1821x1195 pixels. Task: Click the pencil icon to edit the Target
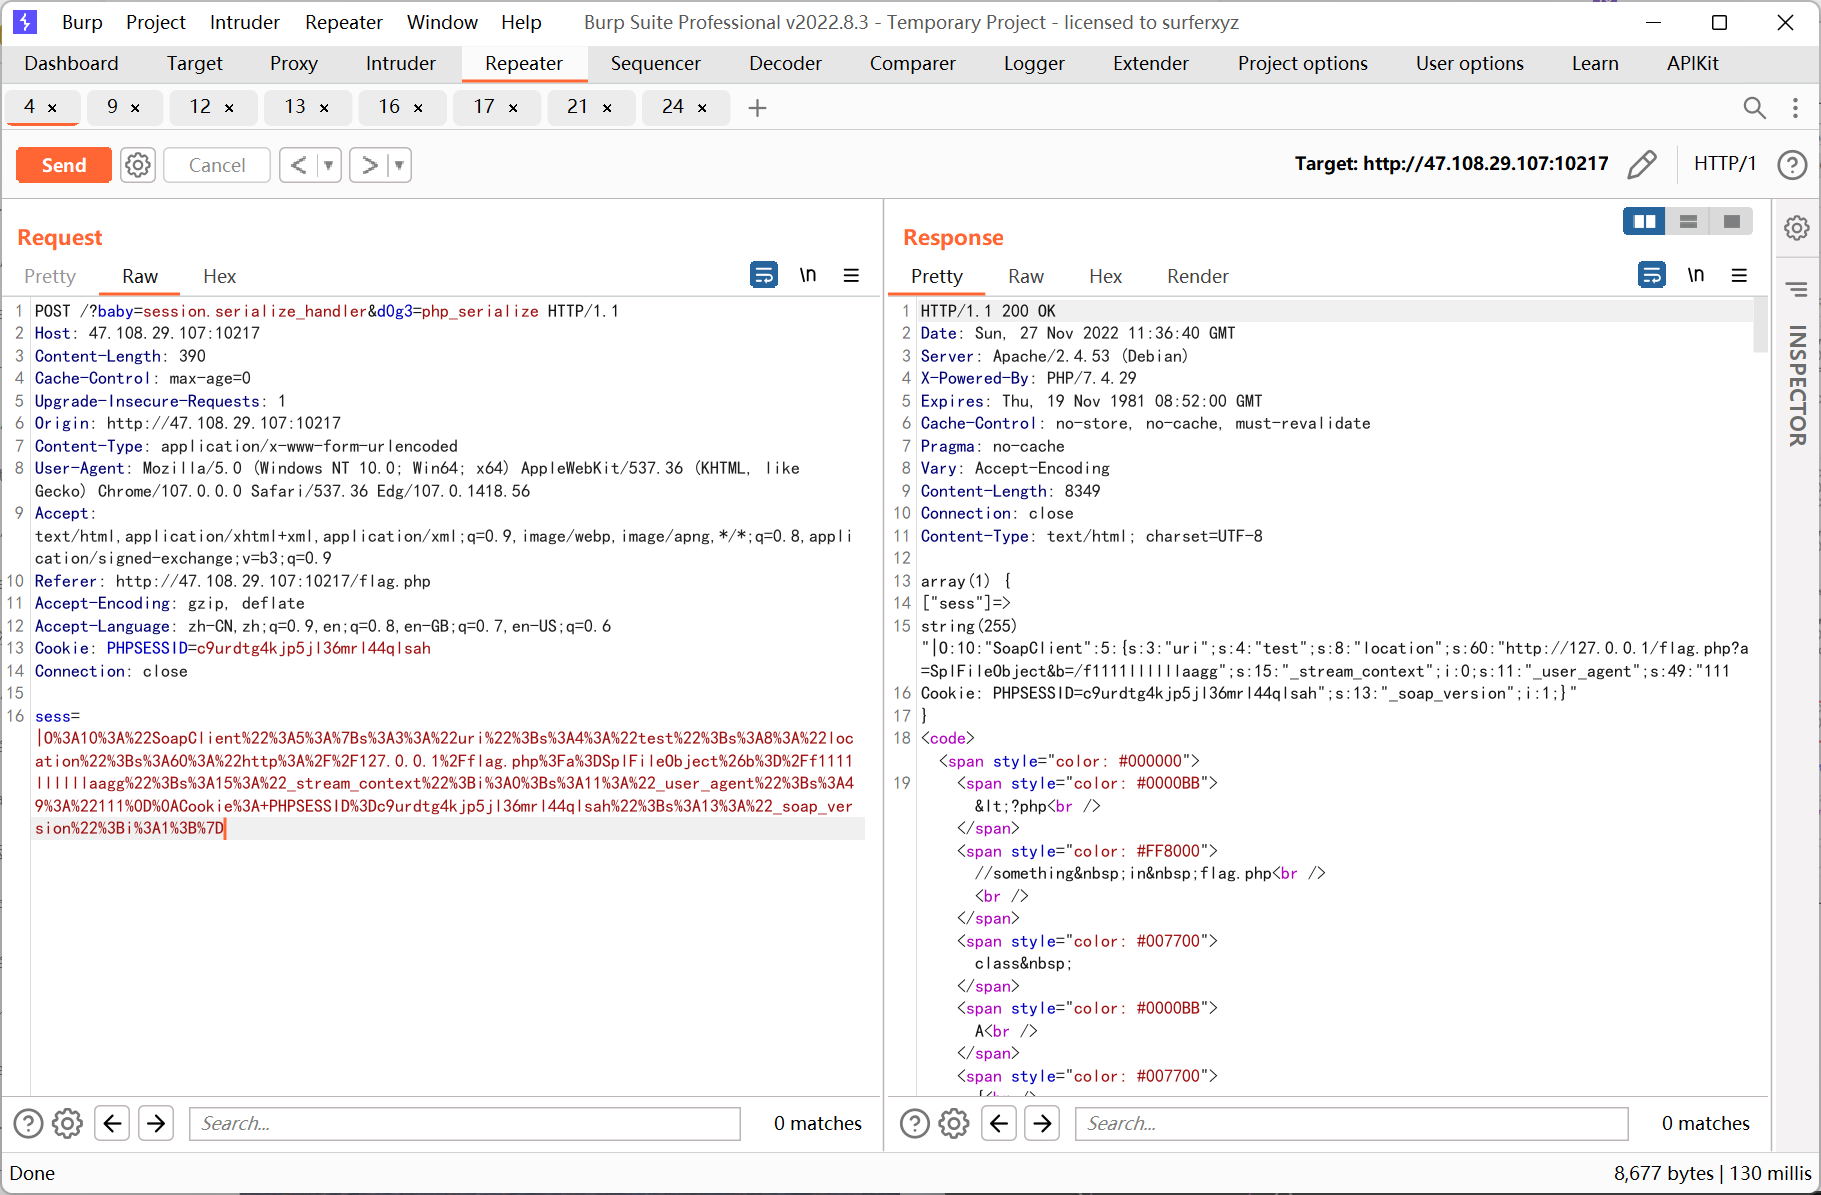1642,164
